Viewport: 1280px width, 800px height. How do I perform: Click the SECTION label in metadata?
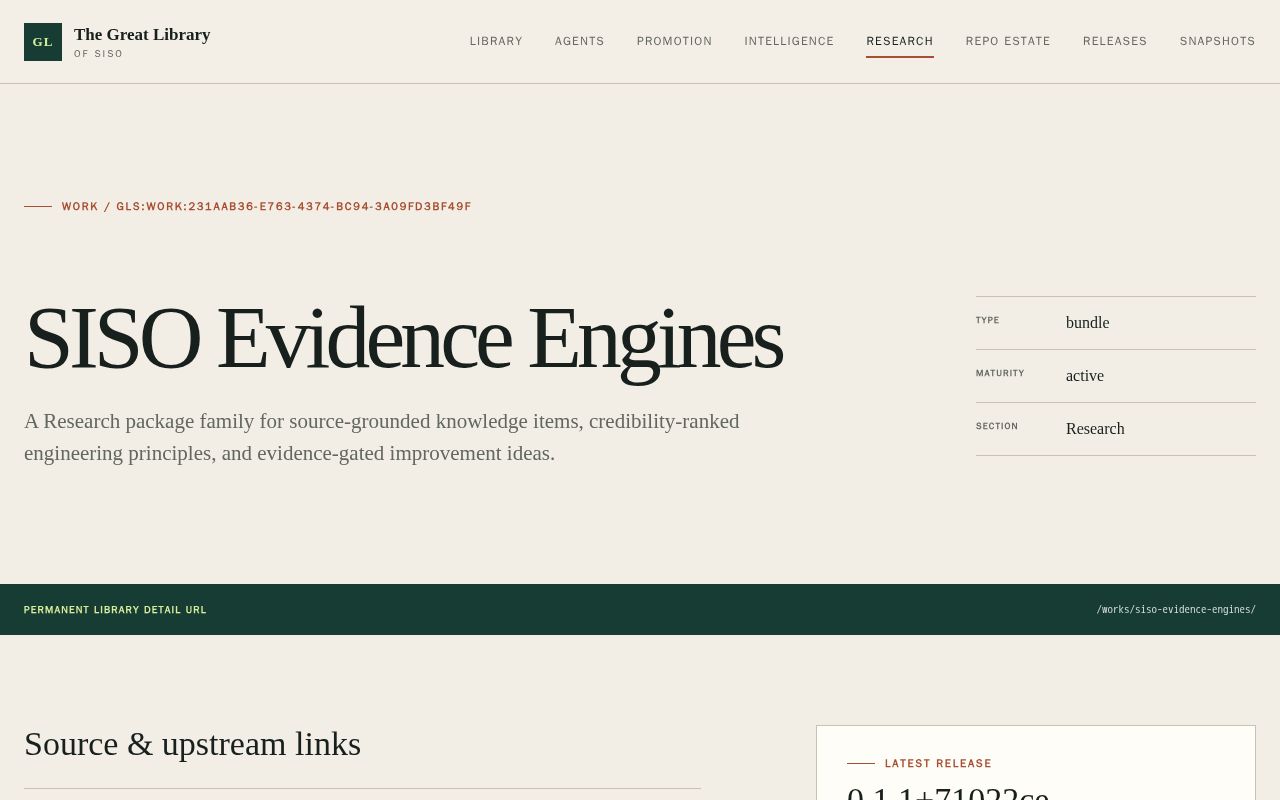point(997,426)
